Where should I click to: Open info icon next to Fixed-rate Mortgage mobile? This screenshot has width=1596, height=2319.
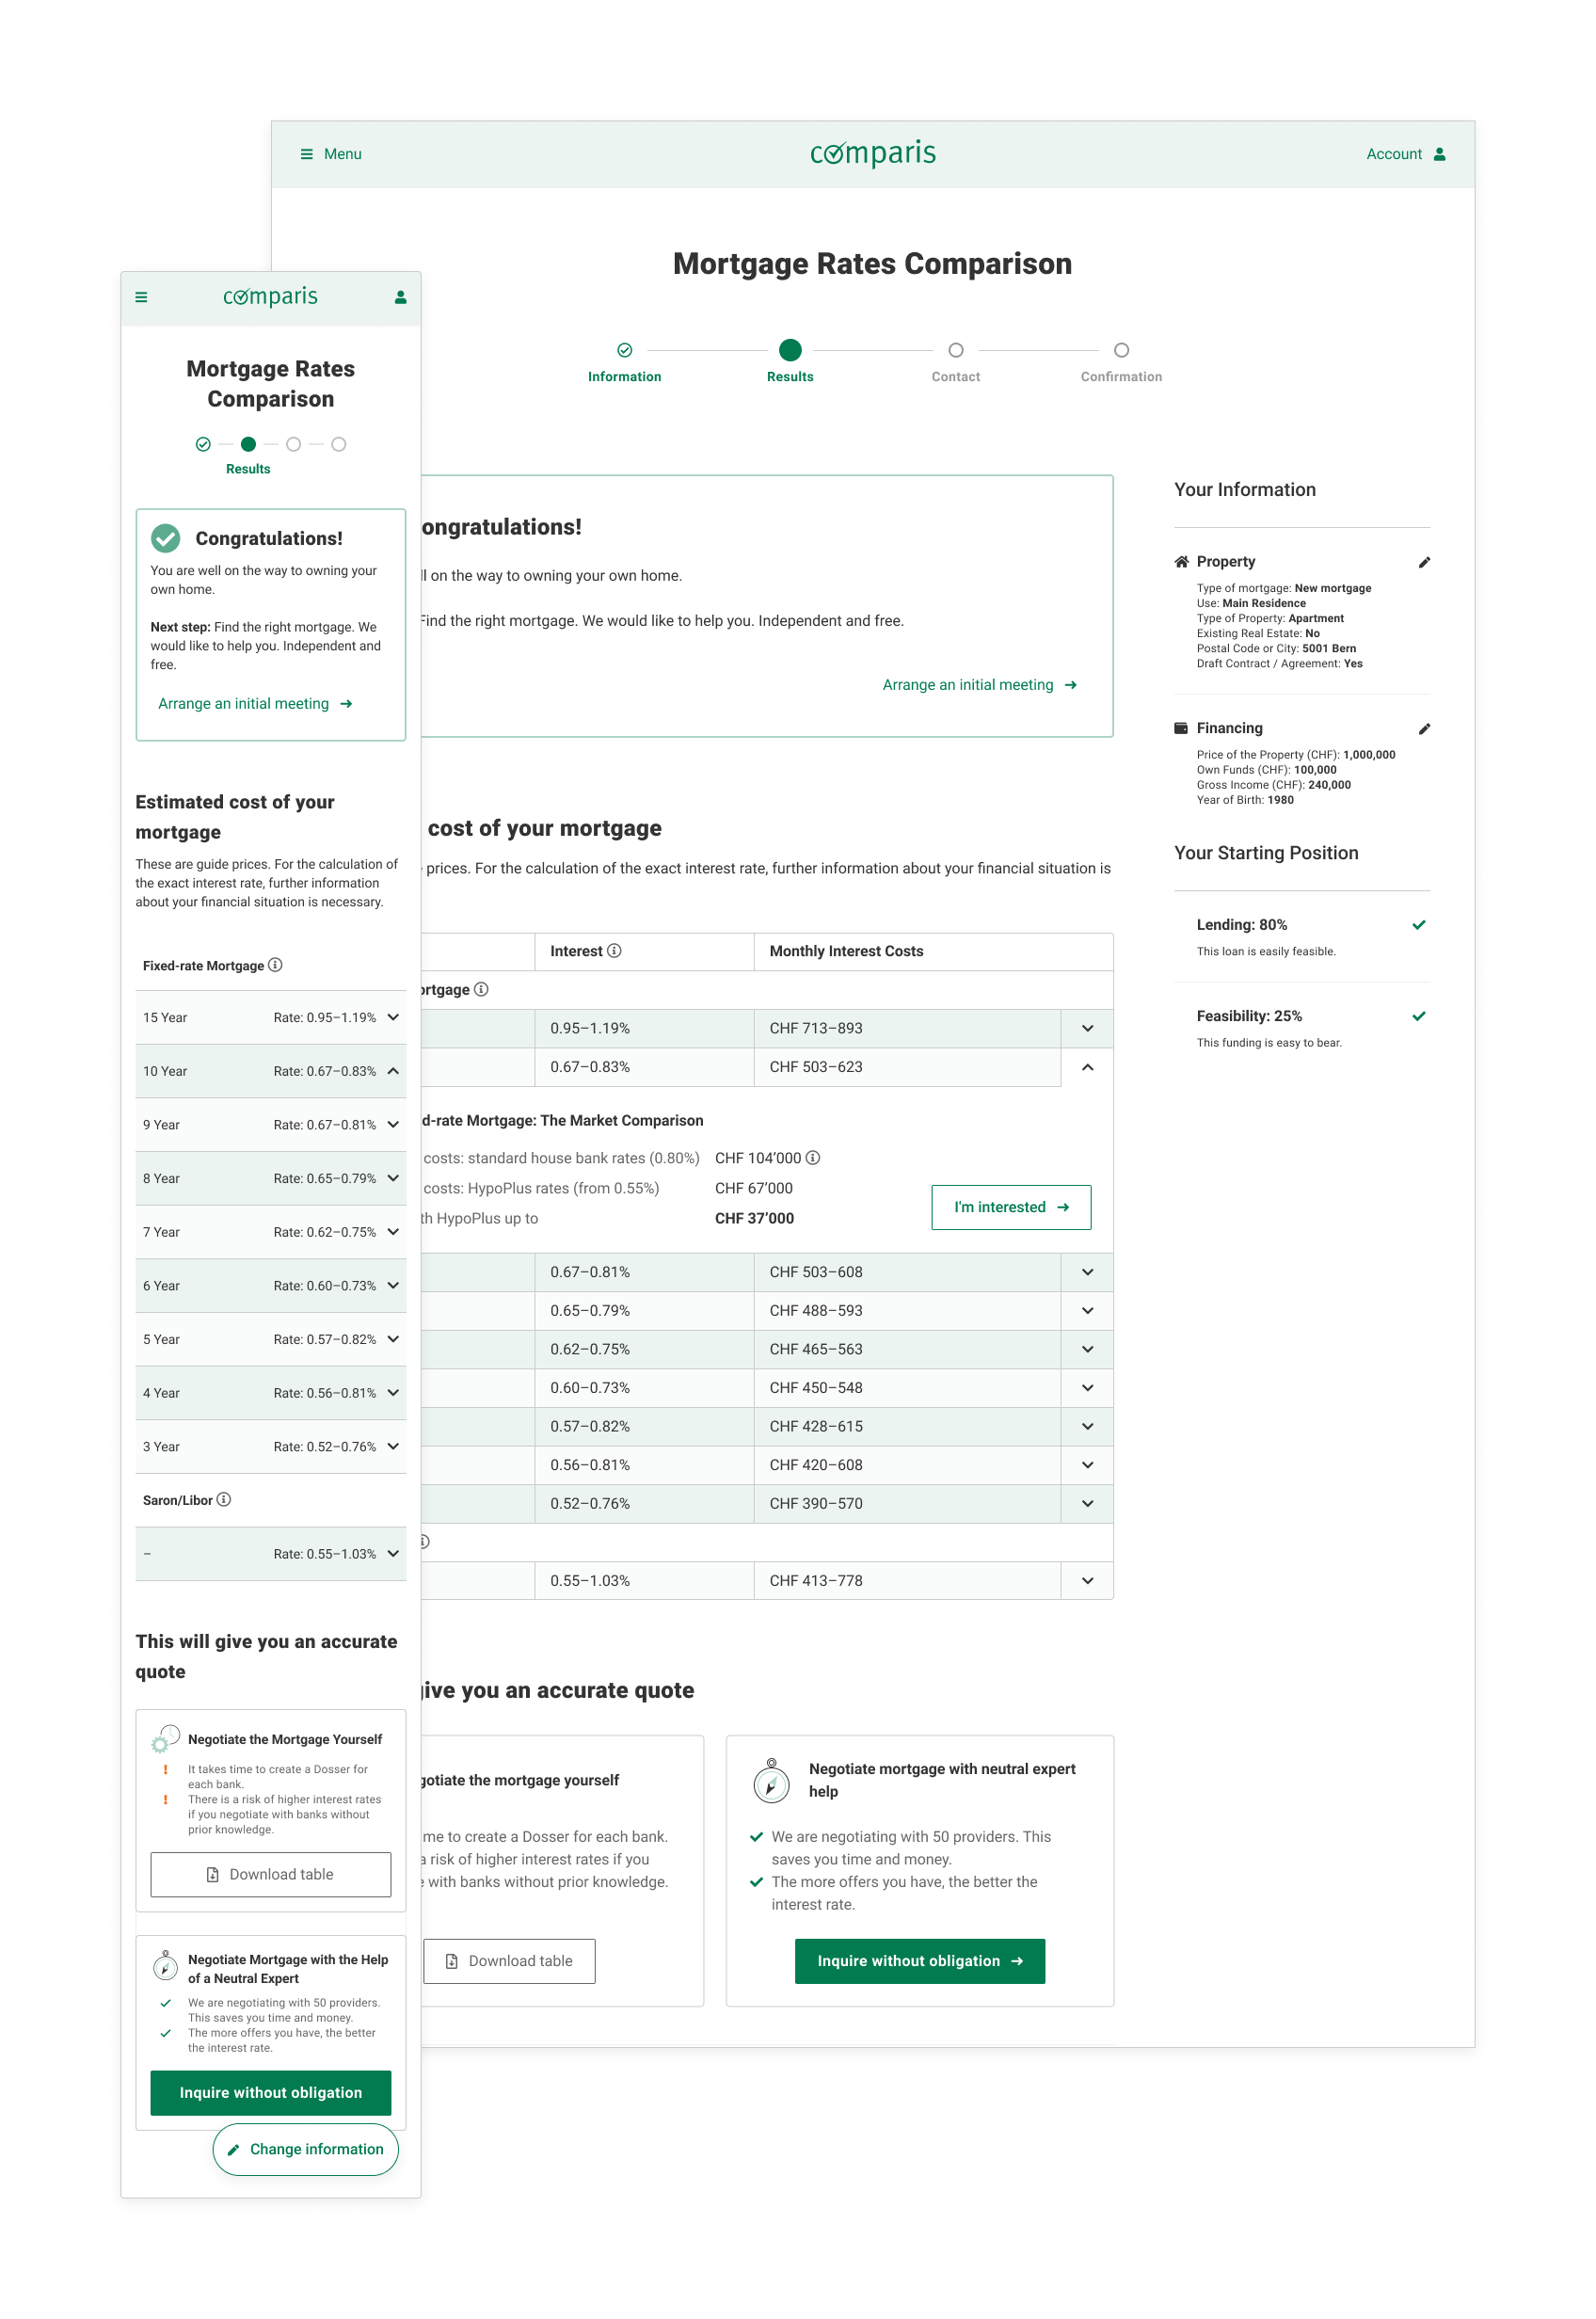coord(275,965)
